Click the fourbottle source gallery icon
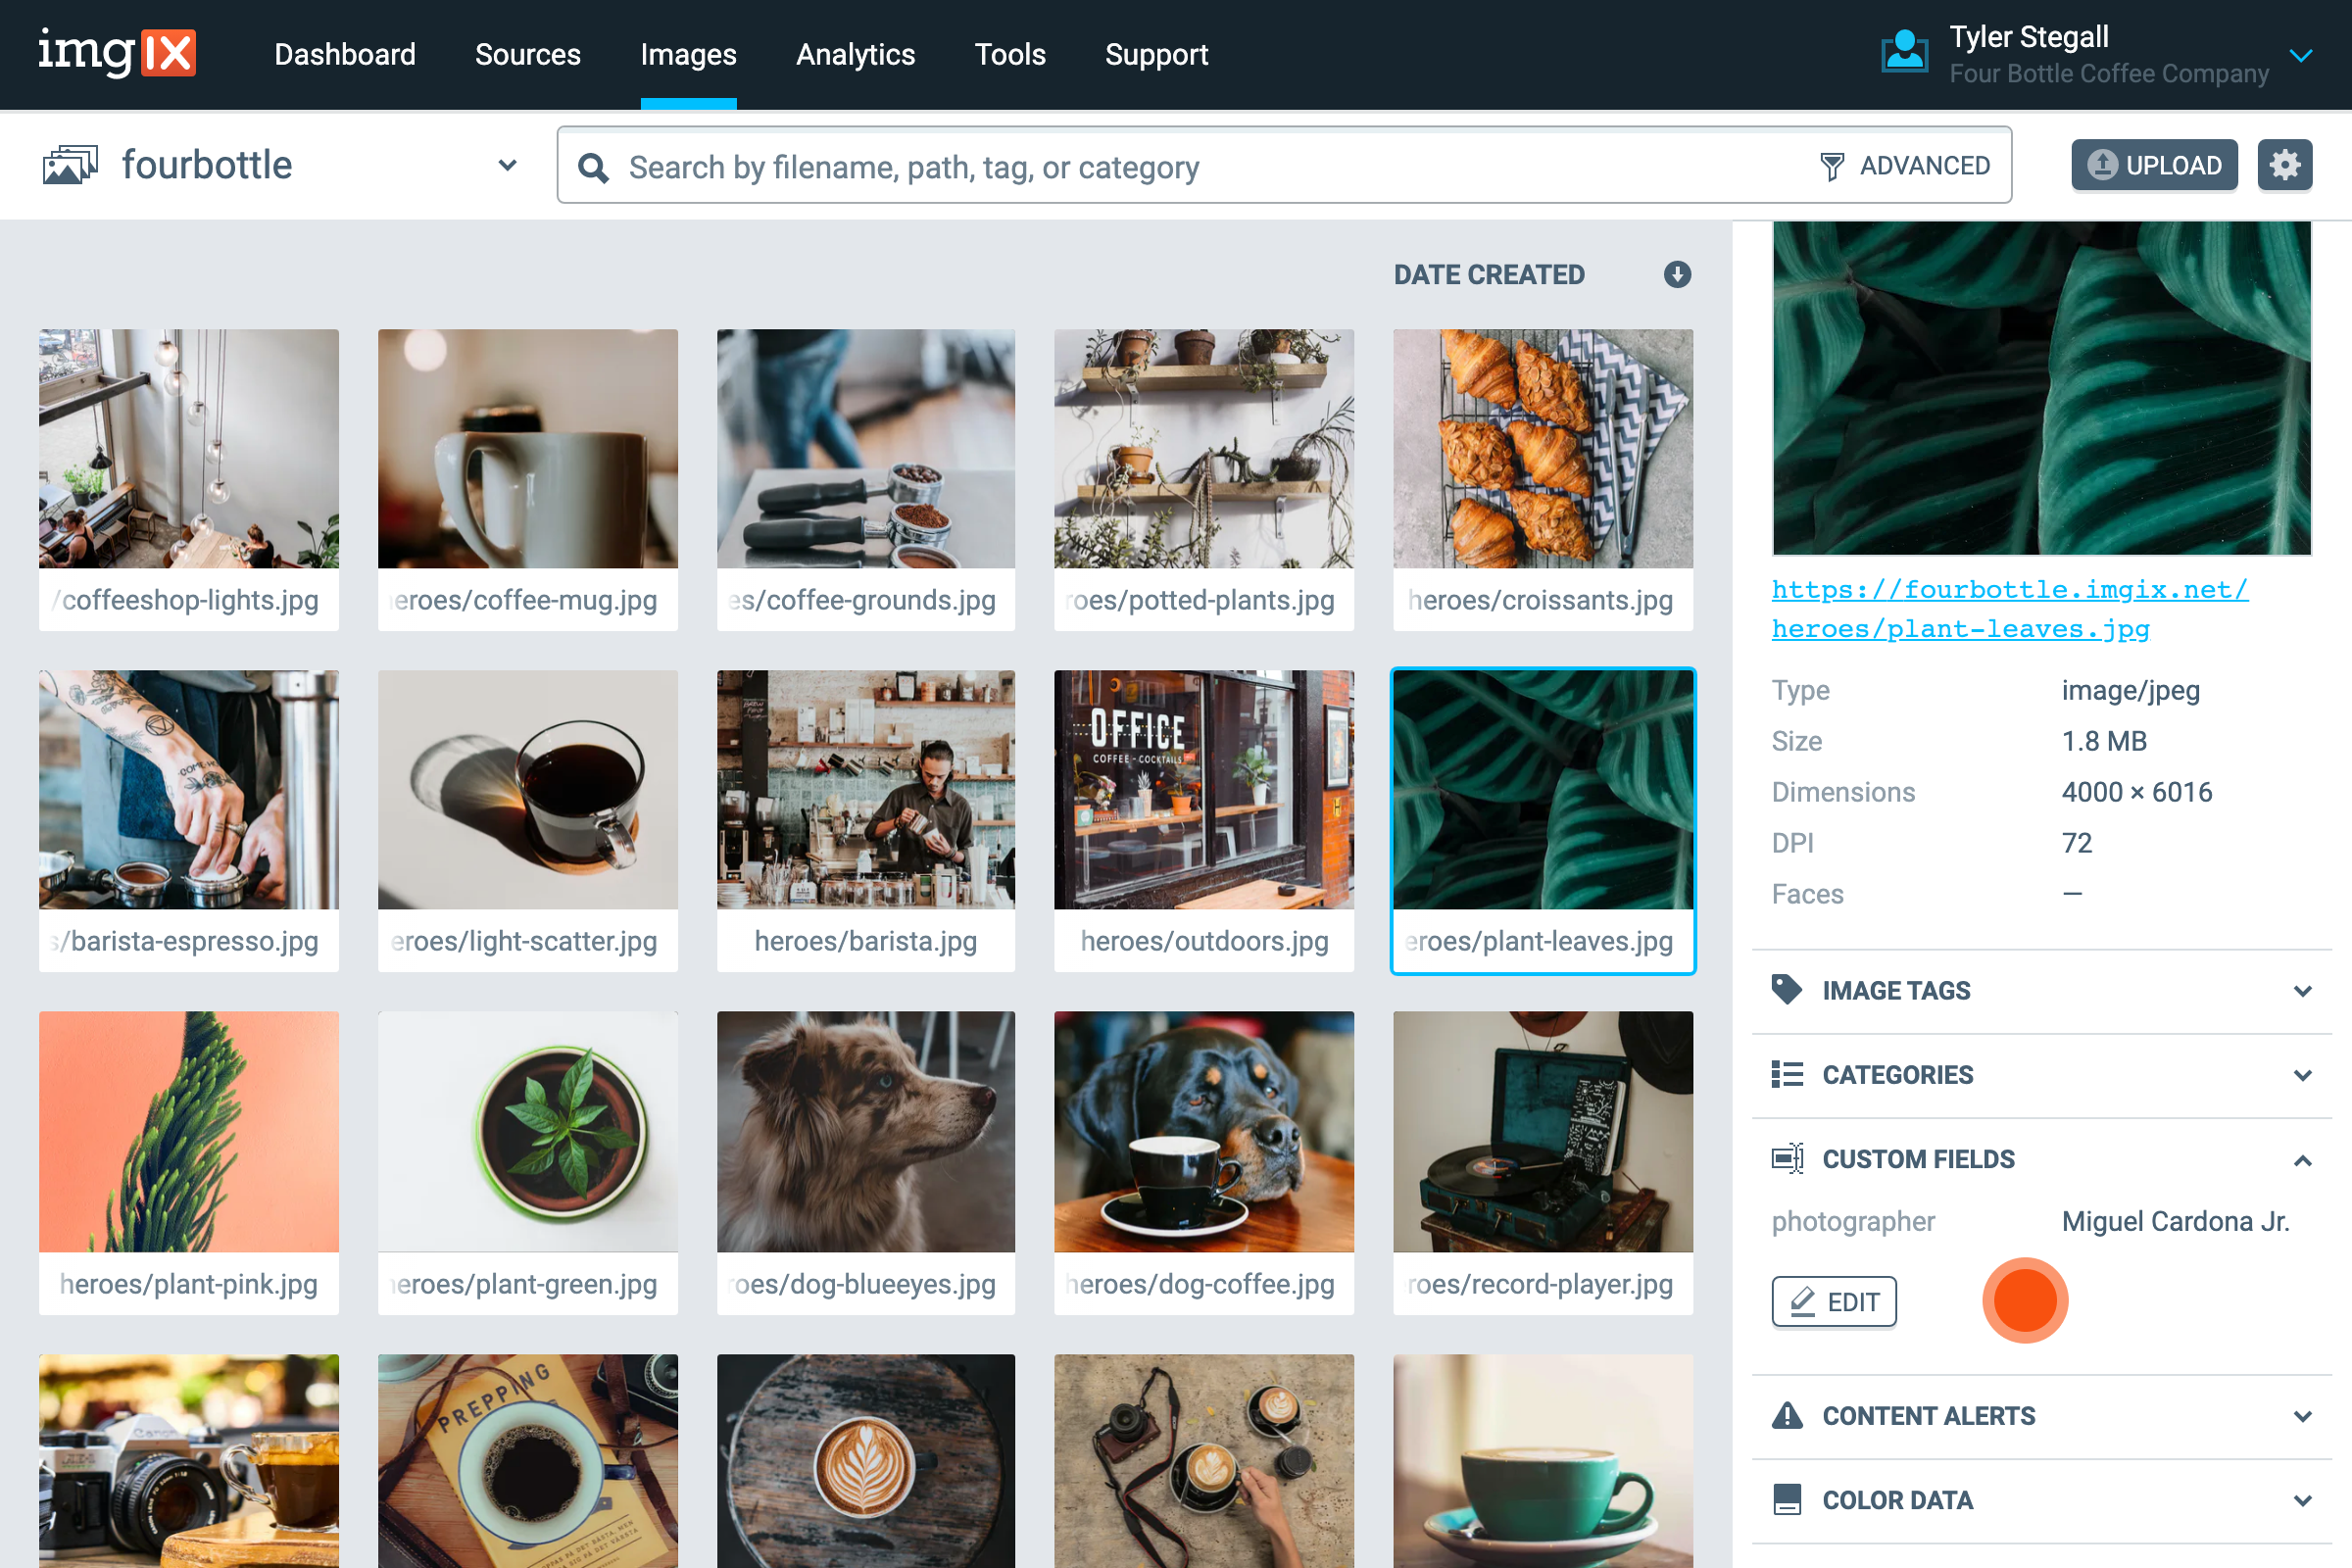Viewport: 2352px width, 1568px height. [70, 165]
